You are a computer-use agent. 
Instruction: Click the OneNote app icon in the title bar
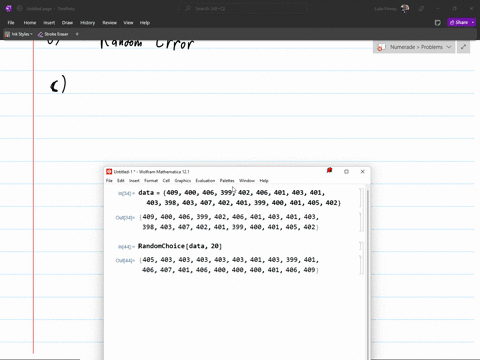pyautogui.click(x=9, y=9)
